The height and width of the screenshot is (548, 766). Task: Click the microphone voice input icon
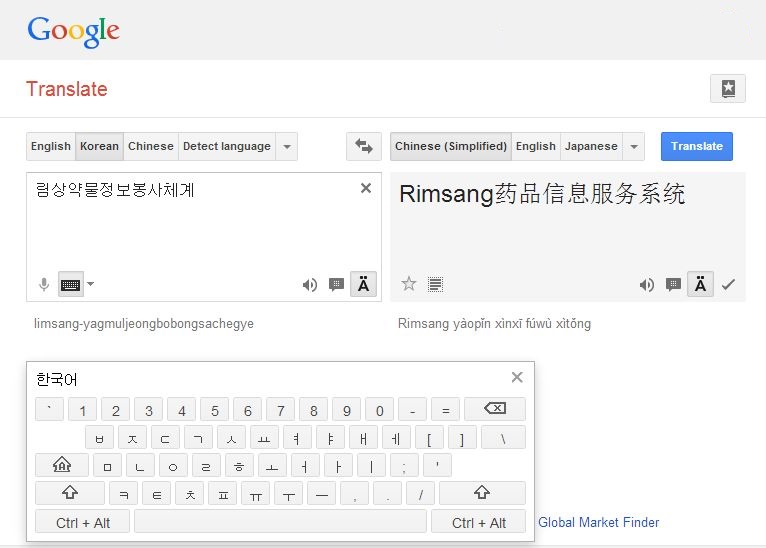point(44,285)
